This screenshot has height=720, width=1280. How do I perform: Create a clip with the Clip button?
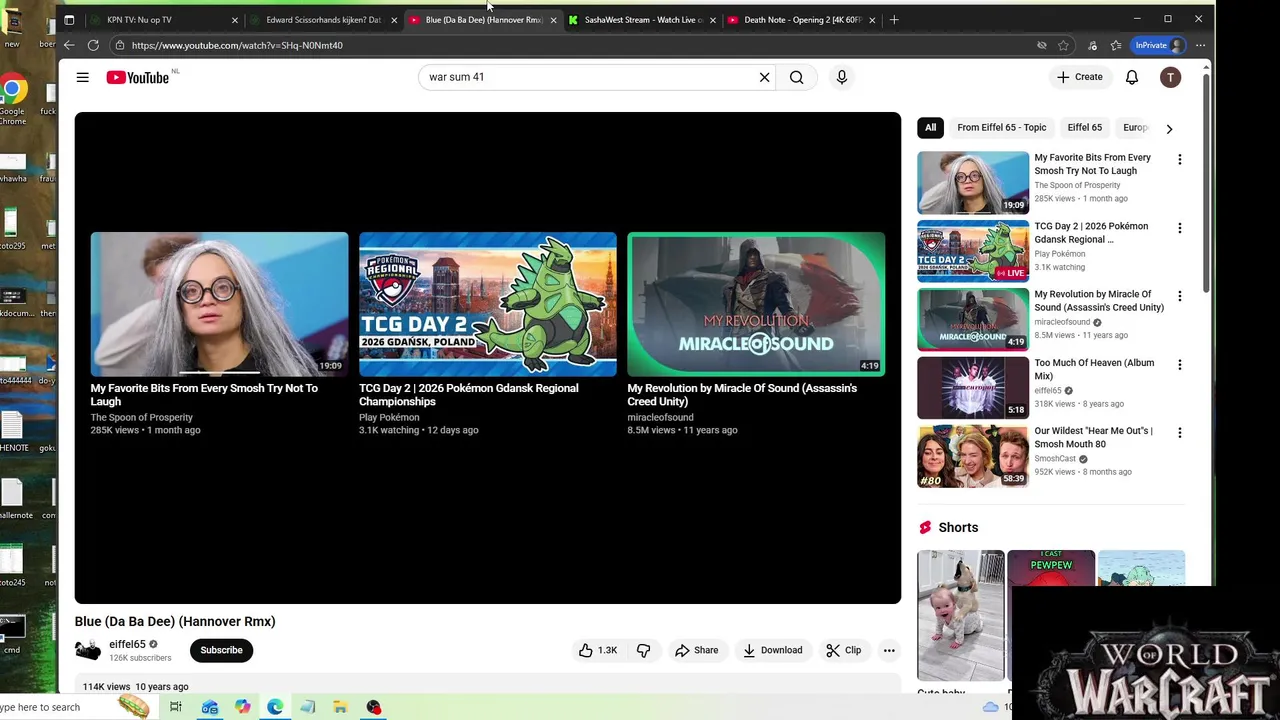point(843,650)
